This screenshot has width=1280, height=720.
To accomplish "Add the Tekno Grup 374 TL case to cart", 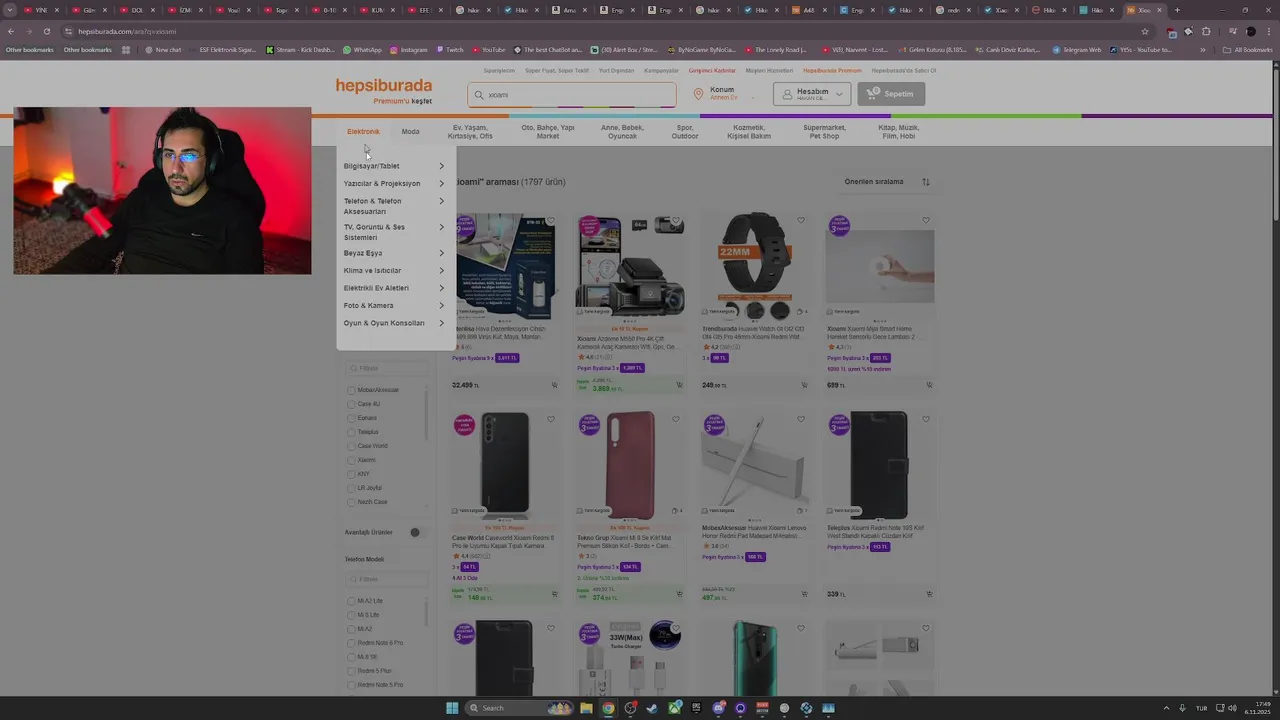I will 679,594.
